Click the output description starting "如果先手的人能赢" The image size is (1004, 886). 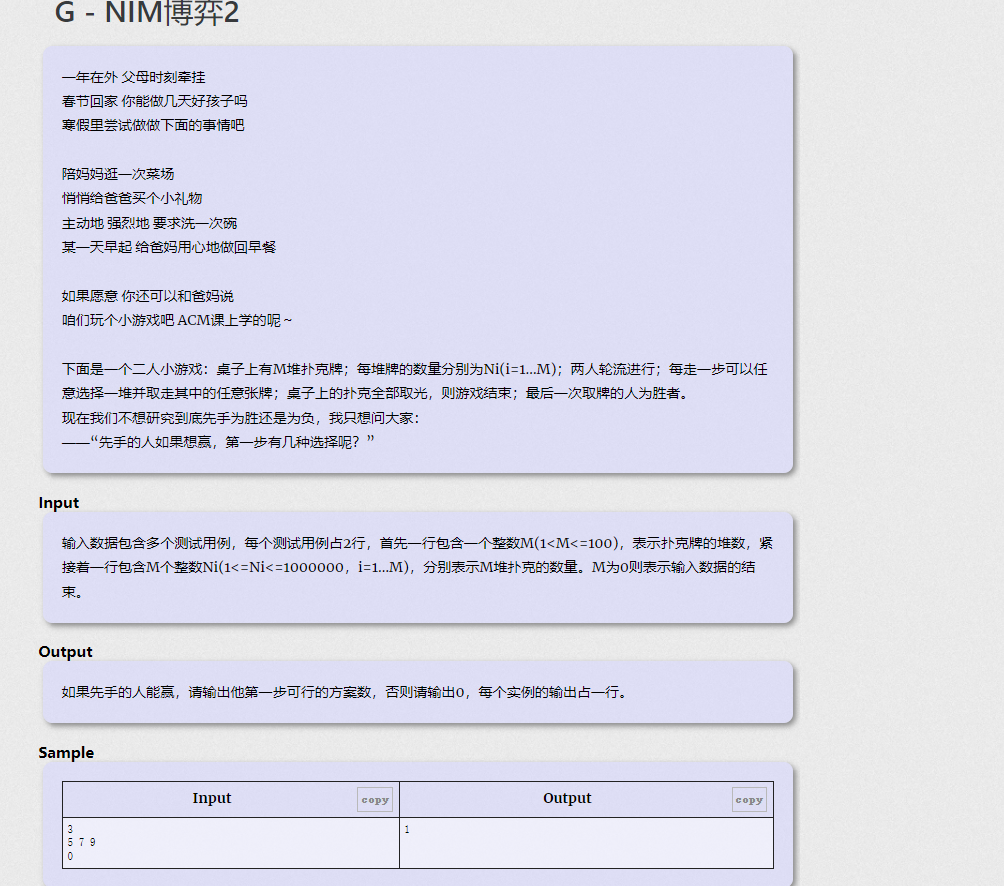tap(345, 692)
